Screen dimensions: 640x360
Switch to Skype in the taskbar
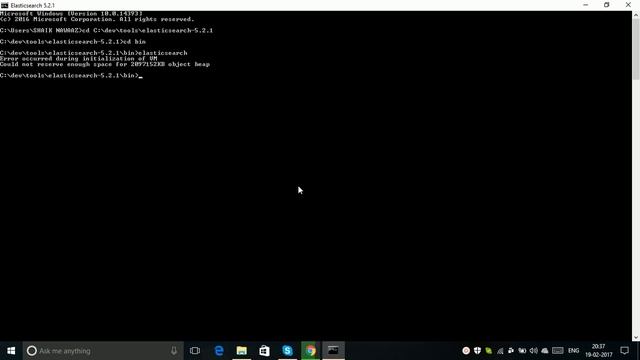coord(287,351)
